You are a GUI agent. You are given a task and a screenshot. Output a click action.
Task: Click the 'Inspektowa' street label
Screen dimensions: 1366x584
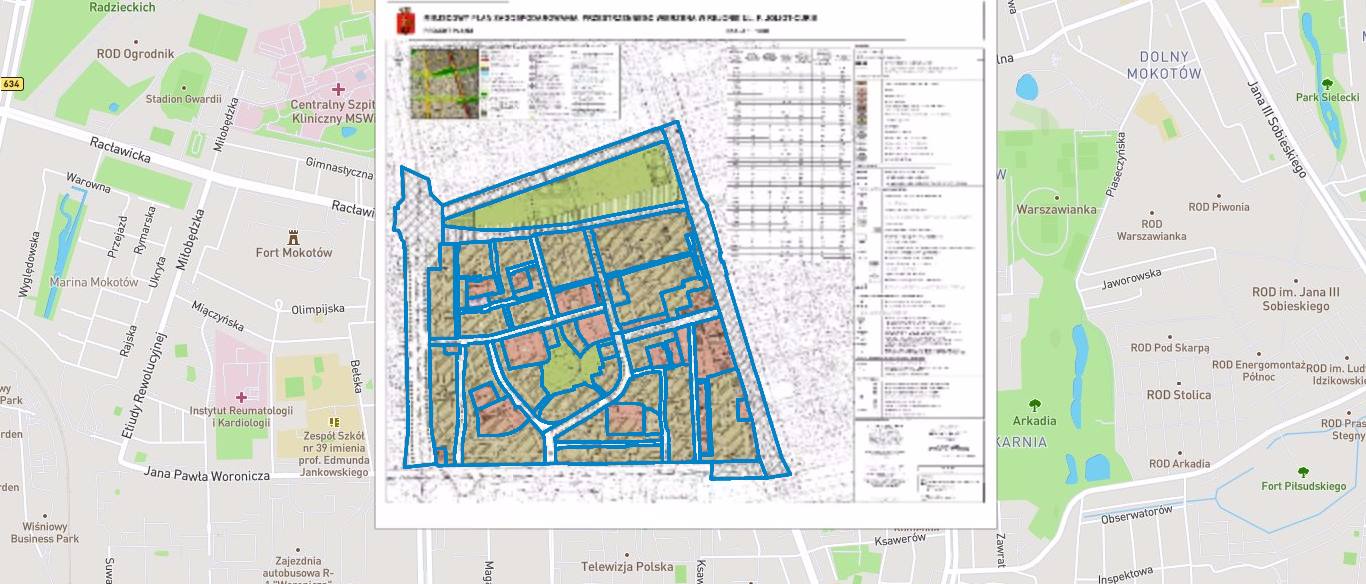[x=1126, y=576]
